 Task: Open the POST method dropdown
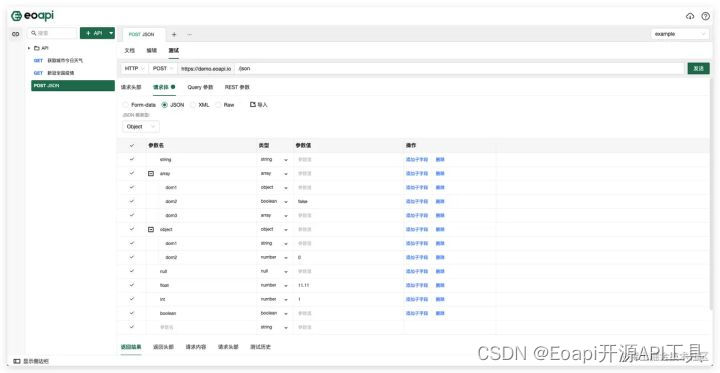pos(163,68)
